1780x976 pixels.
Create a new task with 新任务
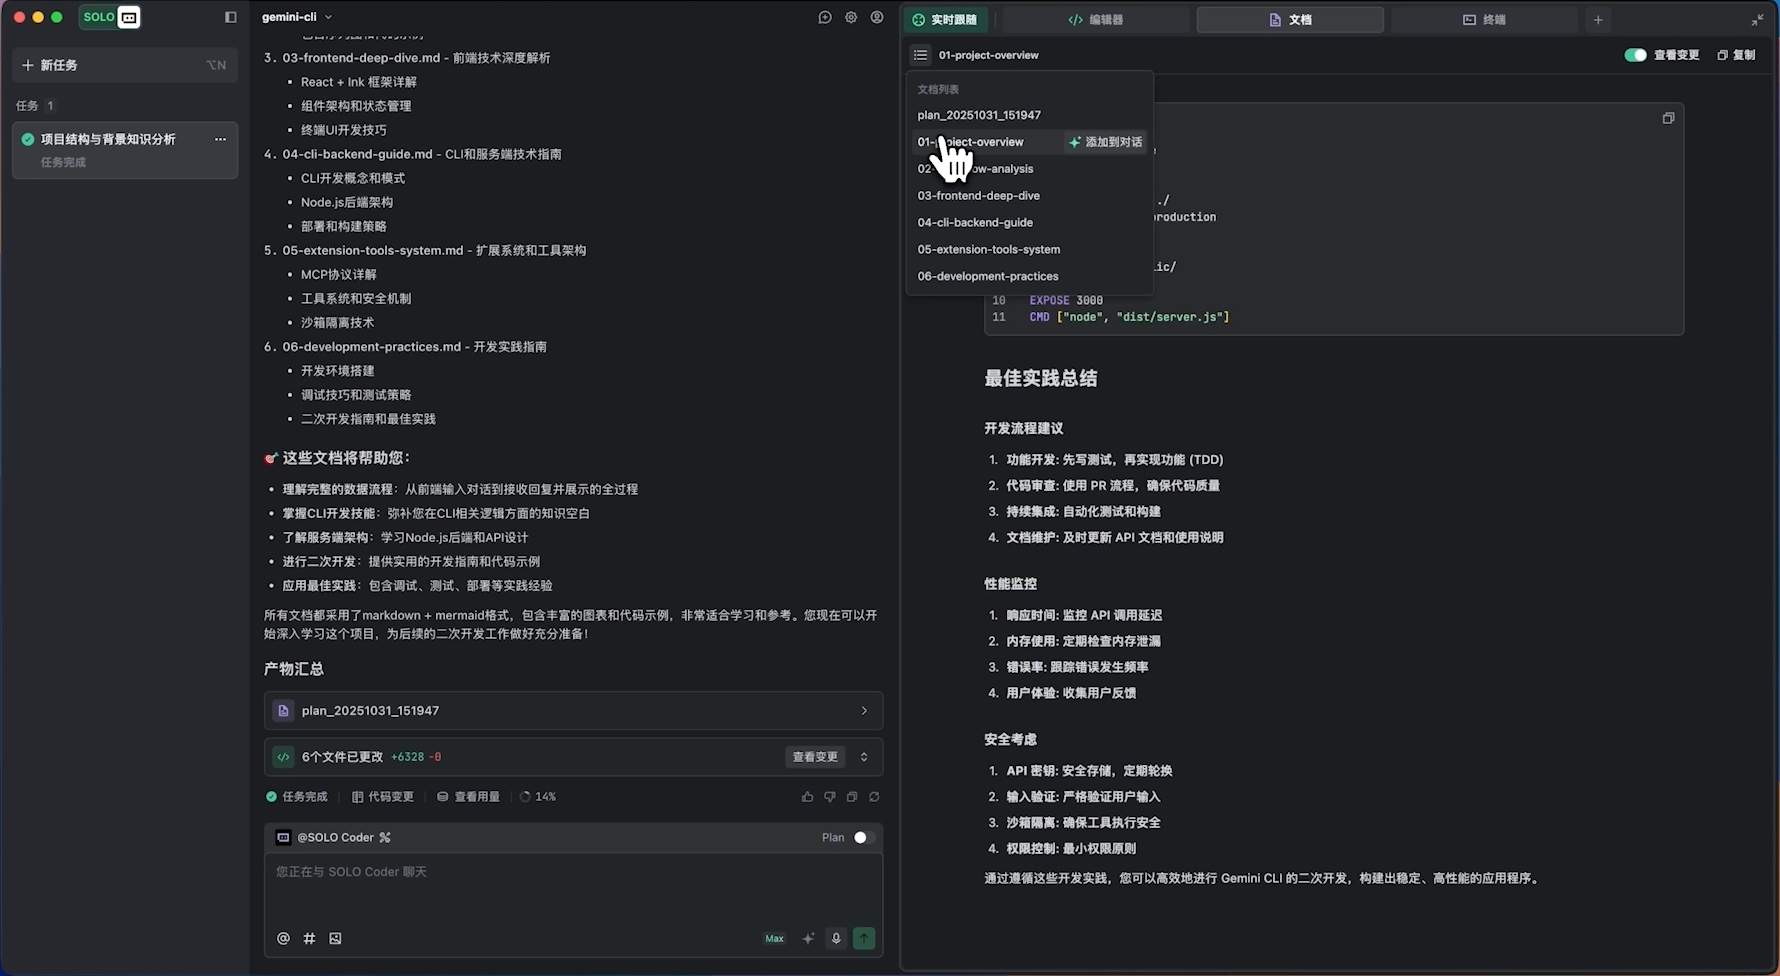pos(125,65)
